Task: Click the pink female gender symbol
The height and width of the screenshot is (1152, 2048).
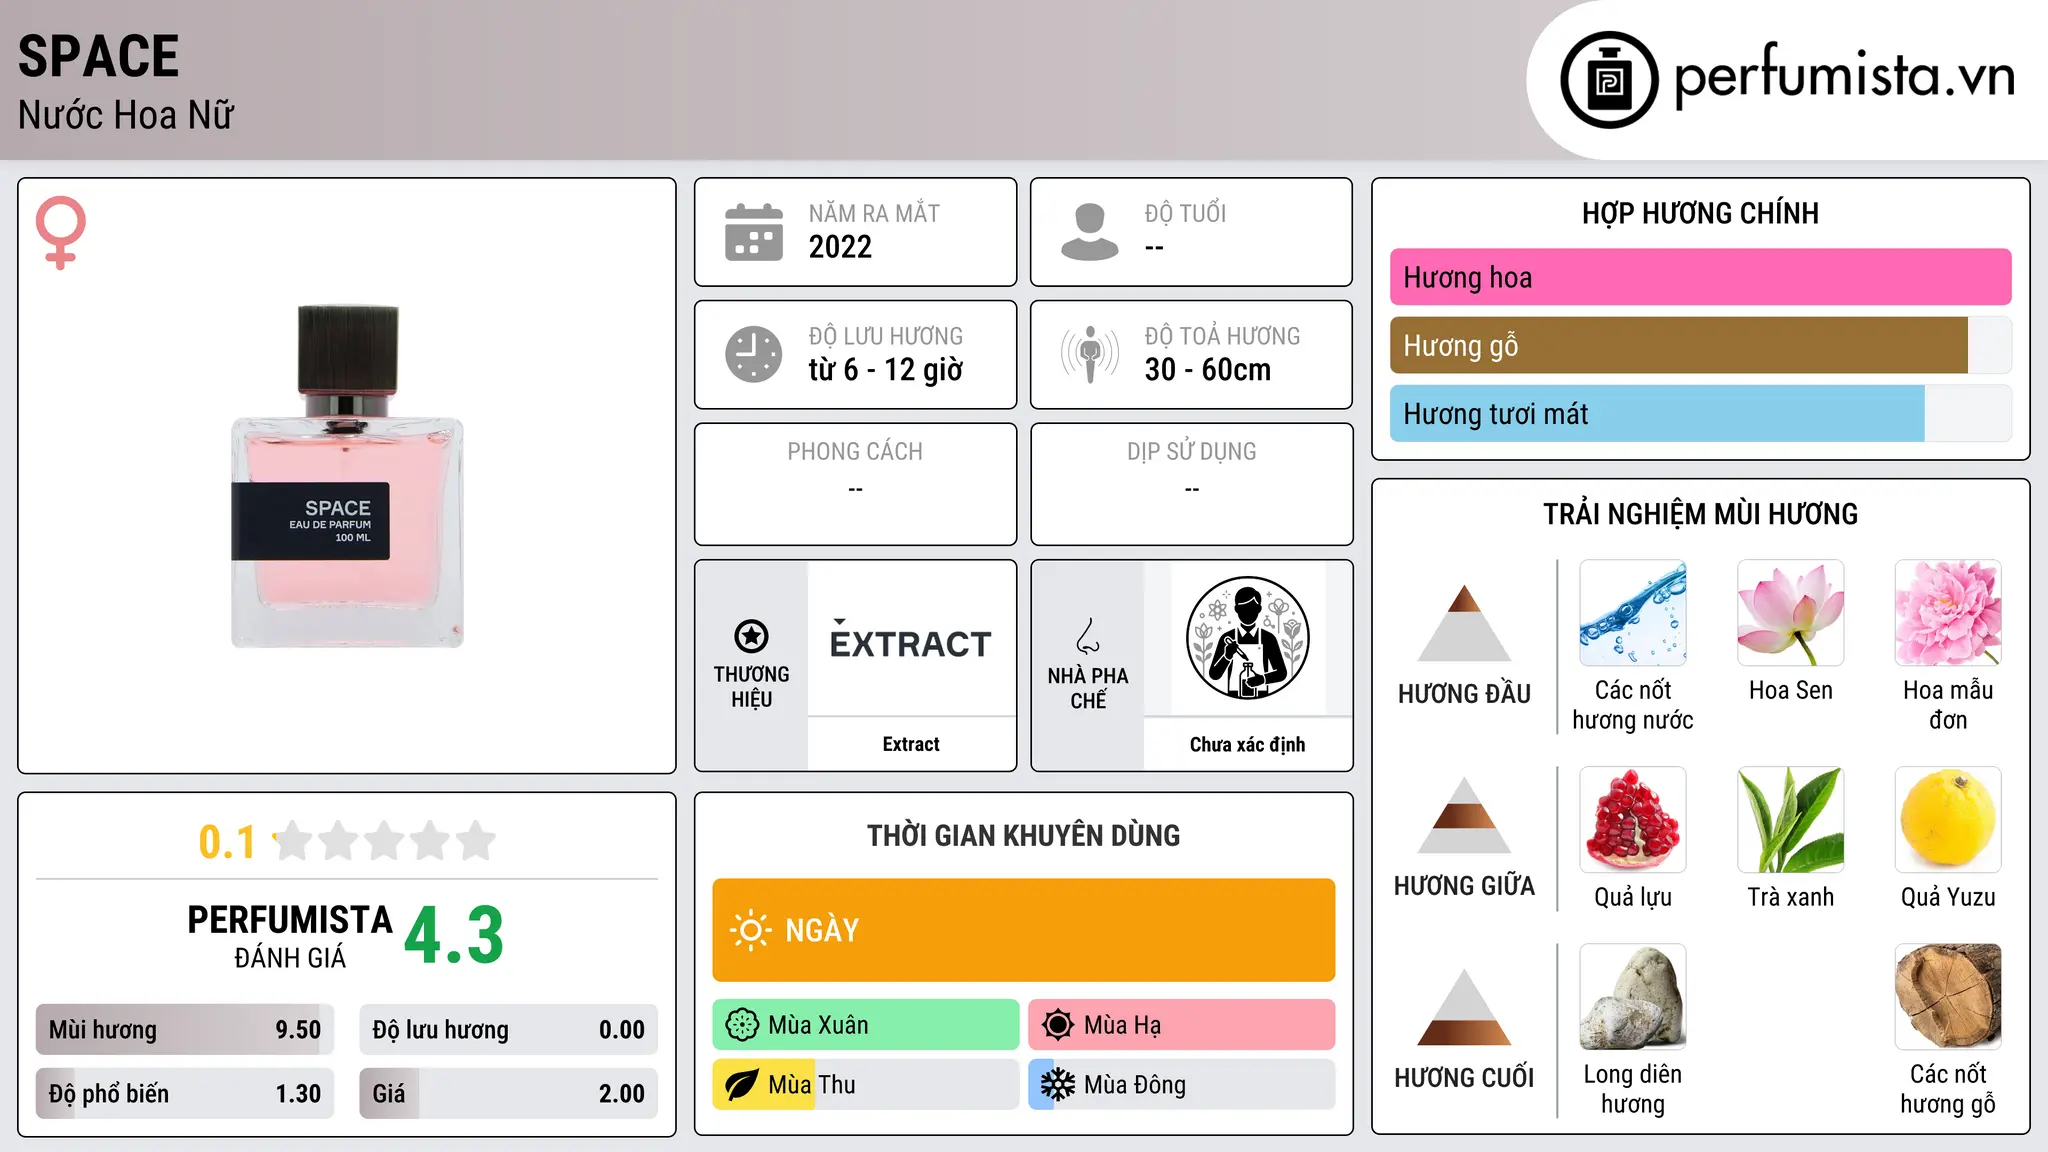Action: [x=61, y=233]
